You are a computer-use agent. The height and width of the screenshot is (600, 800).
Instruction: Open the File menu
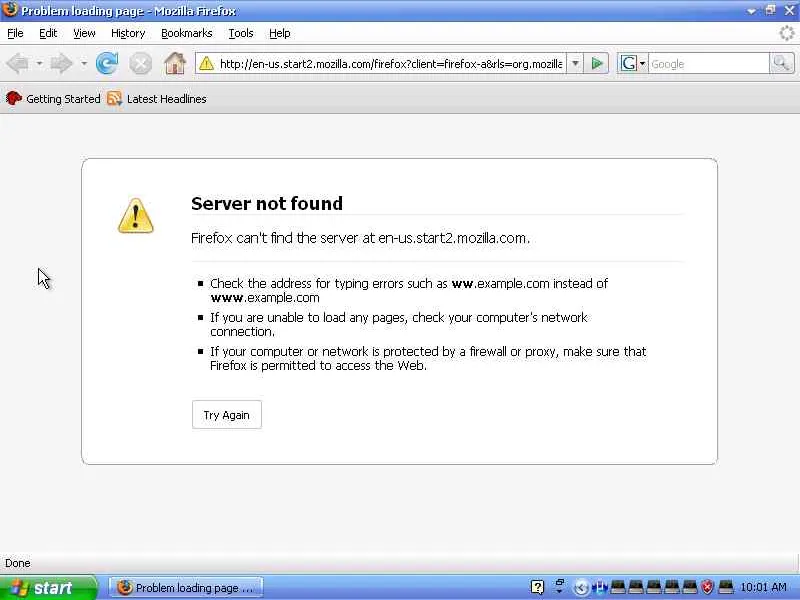click(15, 33)
